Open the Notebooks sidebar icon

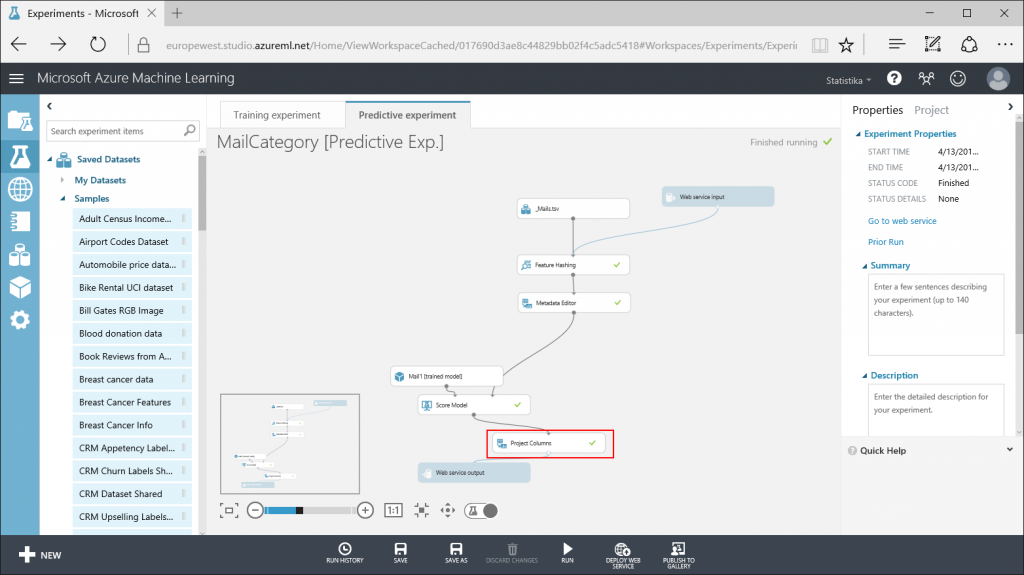(x=20, y=222)
